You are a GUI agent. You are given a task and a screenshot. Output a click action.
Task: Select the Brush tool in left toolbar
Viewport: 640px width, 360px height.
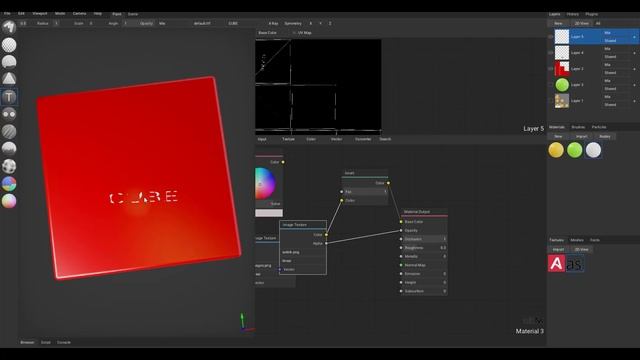tap(9, 27)
